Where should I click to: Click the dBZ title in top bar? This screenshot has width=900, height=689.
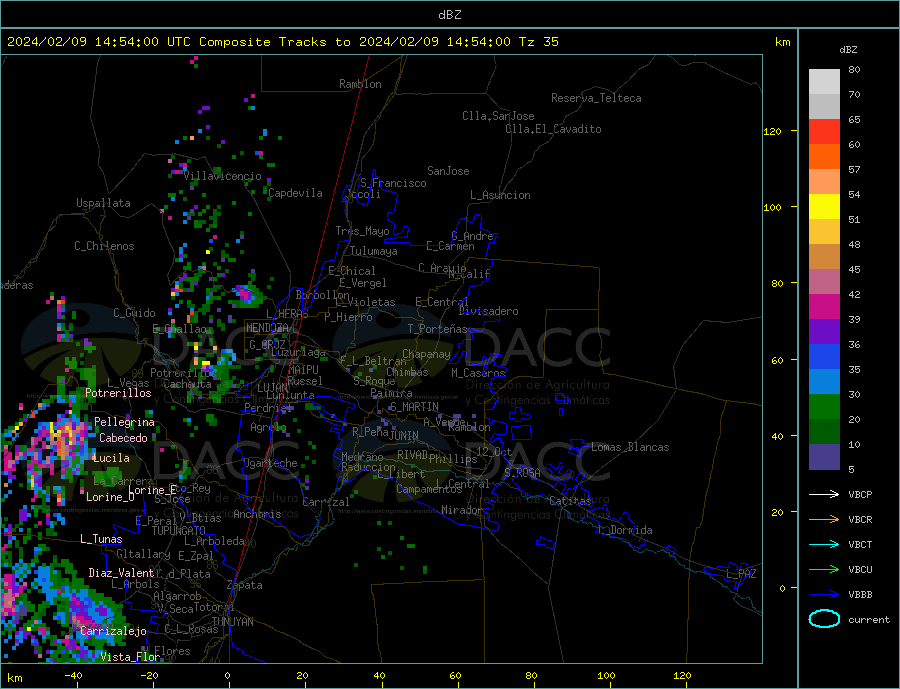click(449, 15)
